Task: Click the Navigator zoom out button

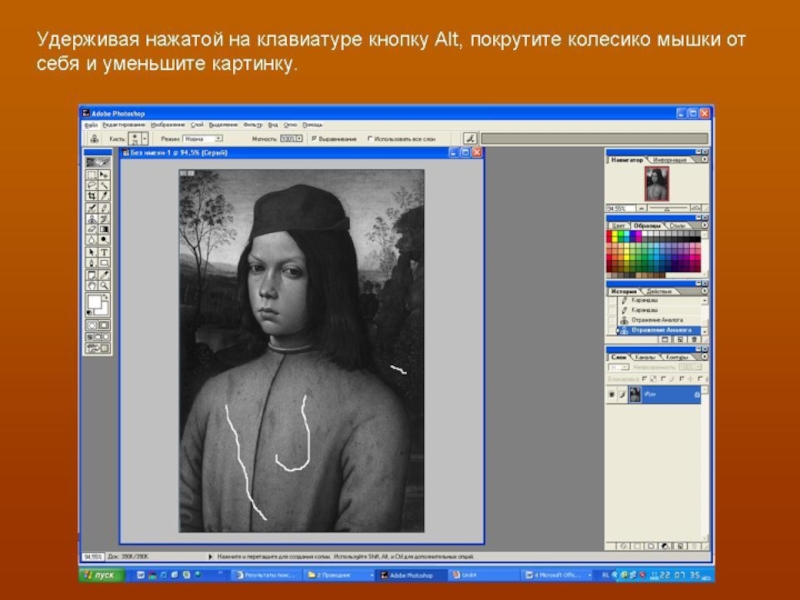Action: (x=642, y=208)
